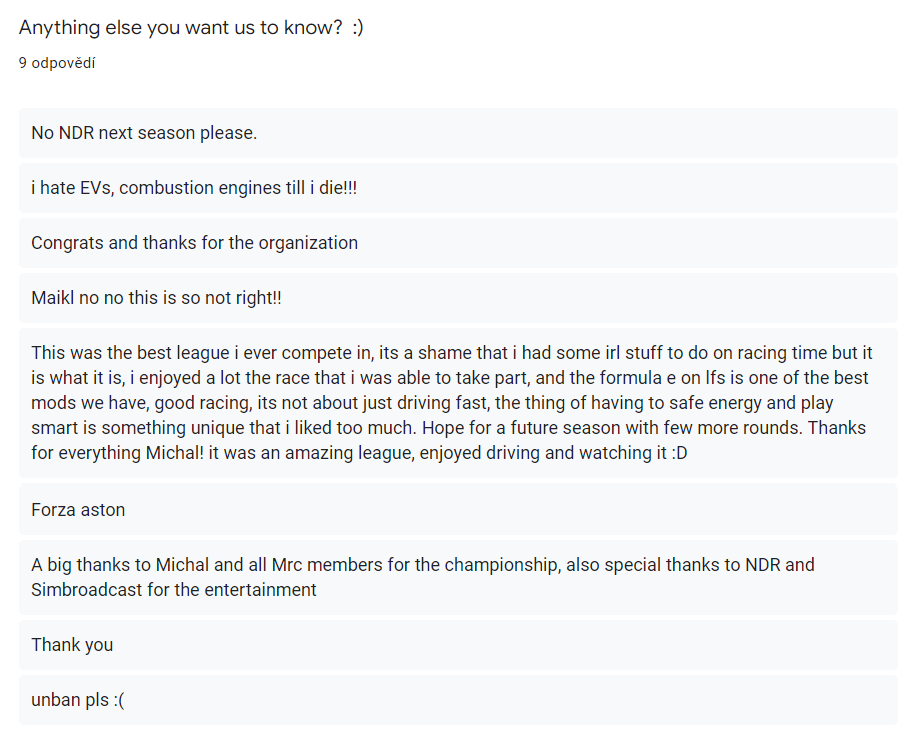Click the line starting "This was the best league"

tap(451, 353)
